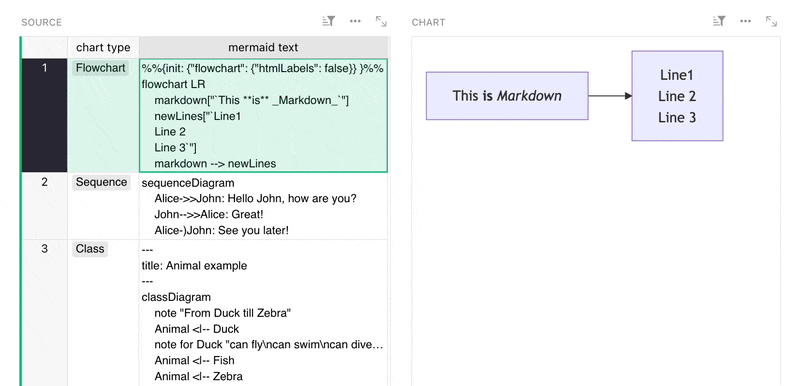Click the 'Line1 Line 2 Line 3' node
Image resolution: width=800 pixels, height=386 pixels.
[x=677, y=96]
